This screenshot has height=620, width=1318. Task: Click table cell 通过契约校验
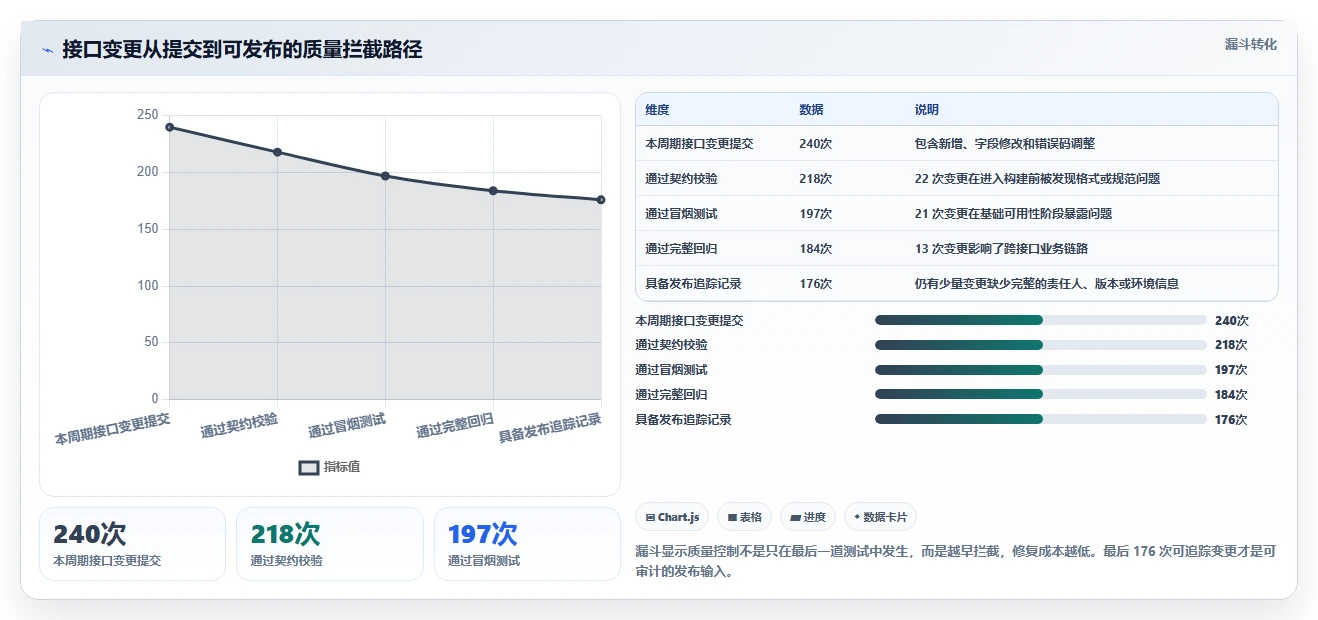click(x=682, y=179)
